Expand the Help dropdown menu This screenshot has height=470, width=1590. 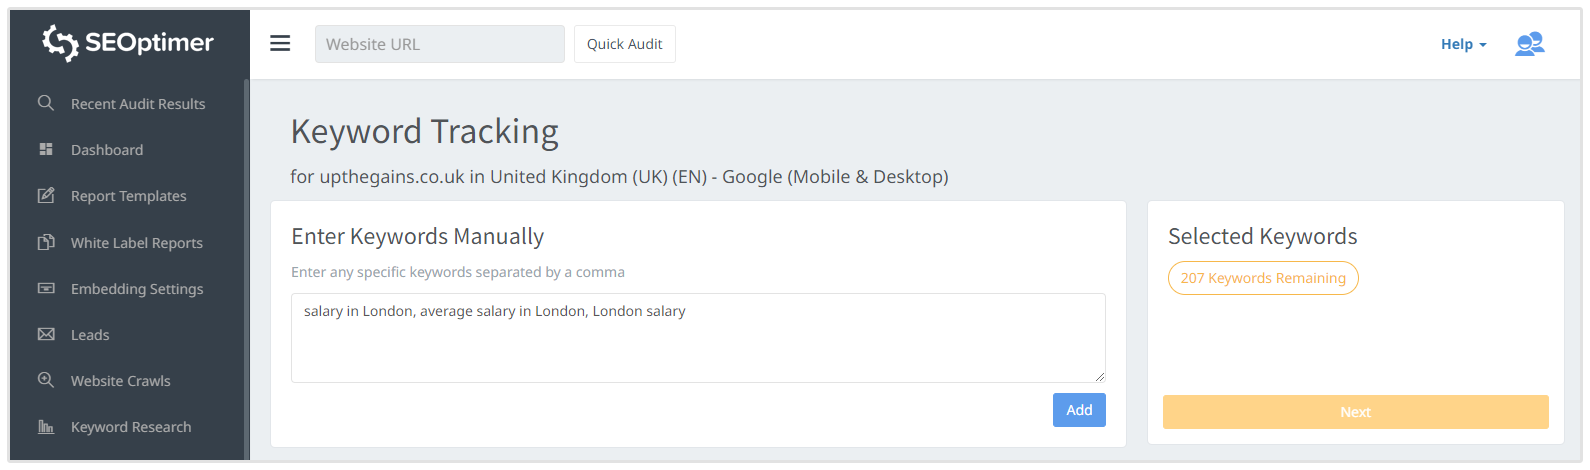1463,44
